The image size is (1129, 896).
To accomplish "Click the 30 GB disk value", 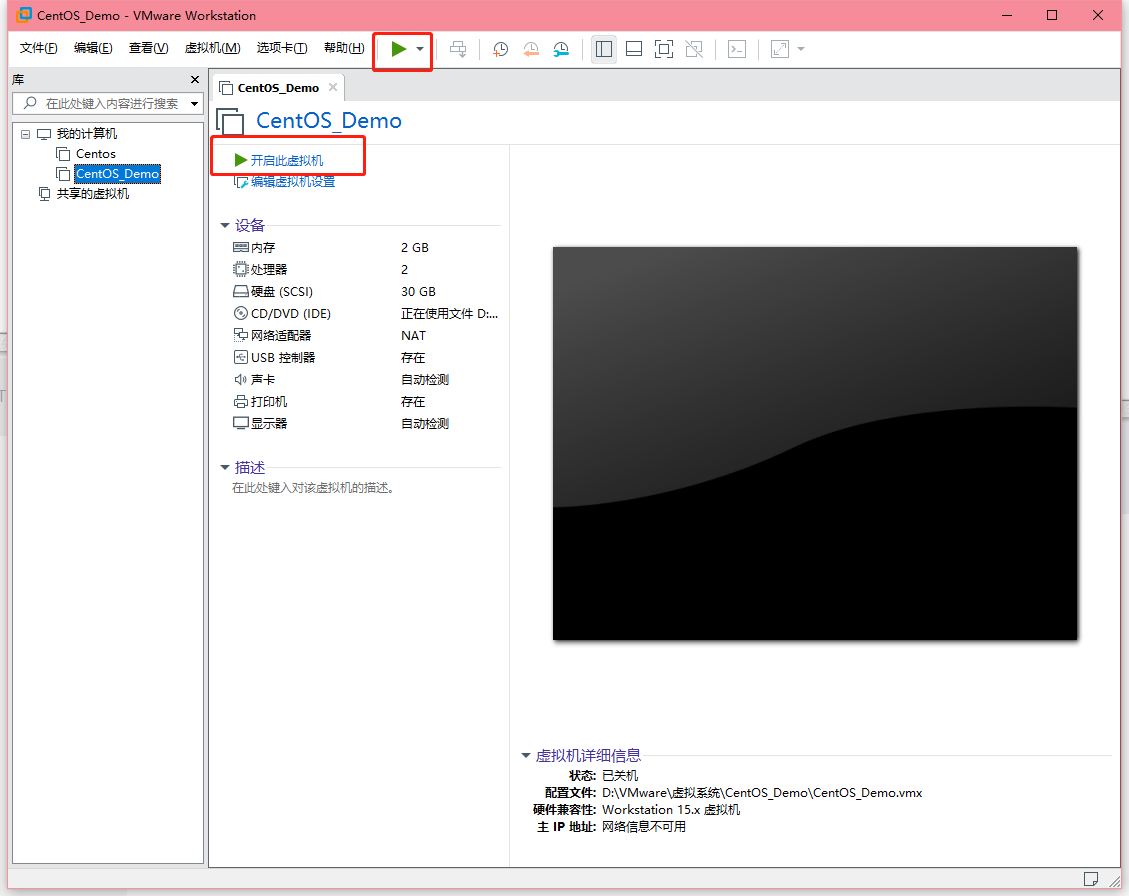I will click(418, 292).
